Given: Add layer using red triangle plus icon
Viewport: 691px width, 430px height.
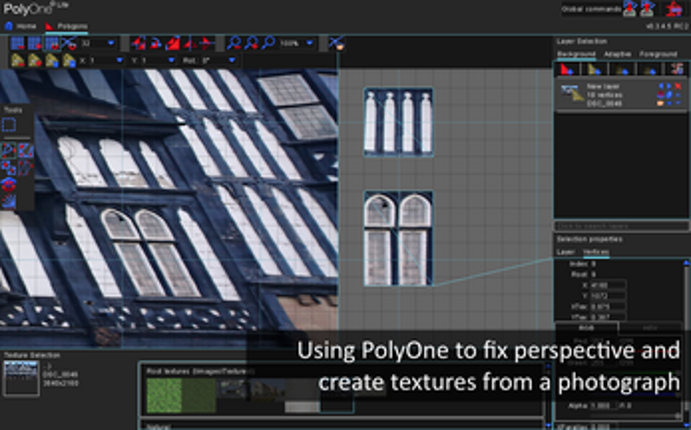Looking at the screenshot, I should [x=567, y=69].
